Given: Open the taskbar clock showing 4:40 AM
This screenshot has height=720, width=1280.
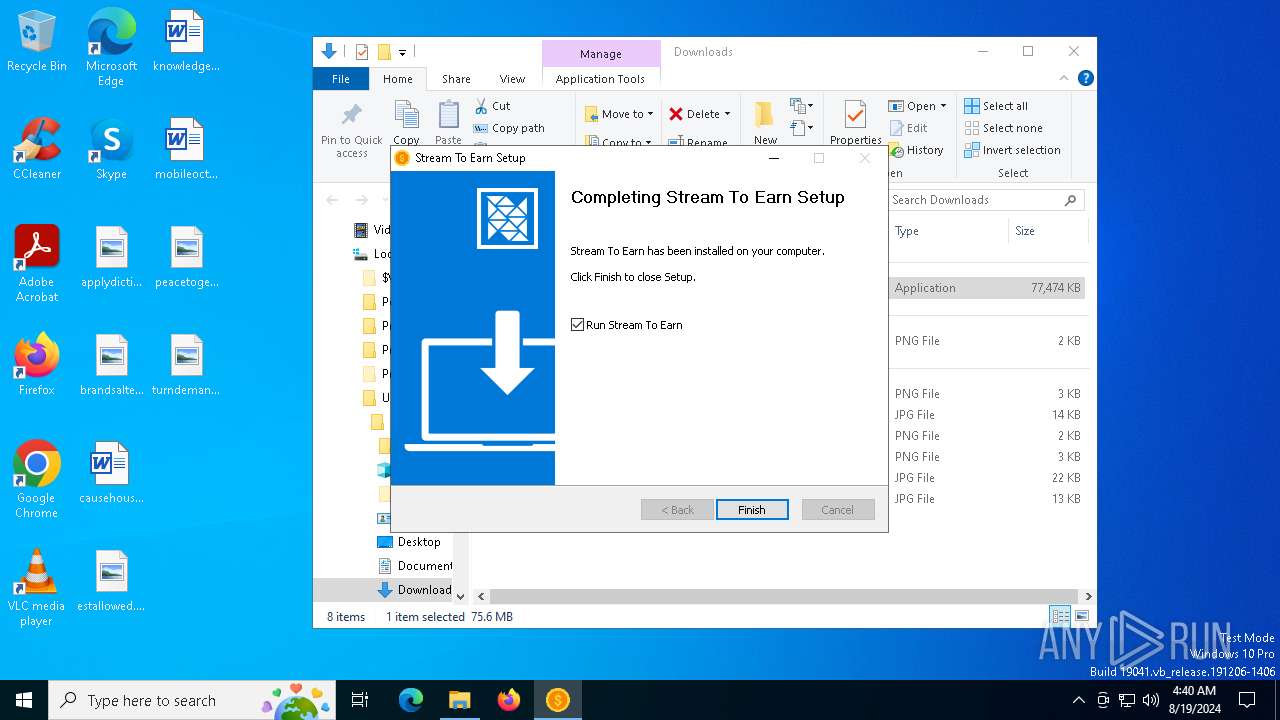Looking at the screenshot, I should (1196, 700).
